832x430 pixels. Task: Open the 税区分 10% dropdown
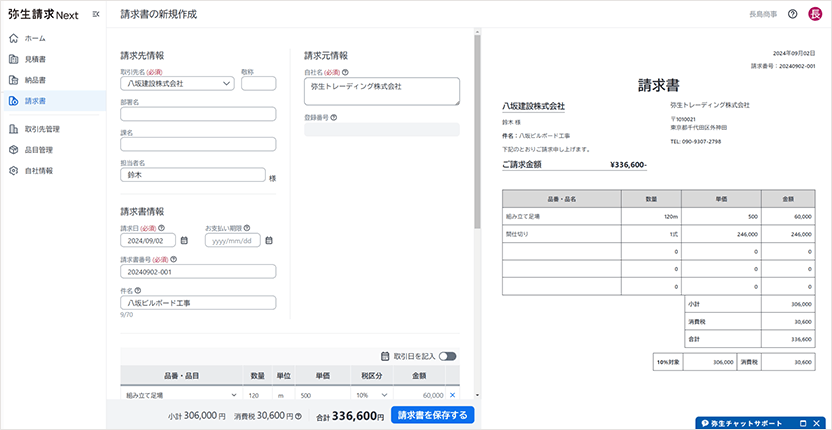pos(371,395)
